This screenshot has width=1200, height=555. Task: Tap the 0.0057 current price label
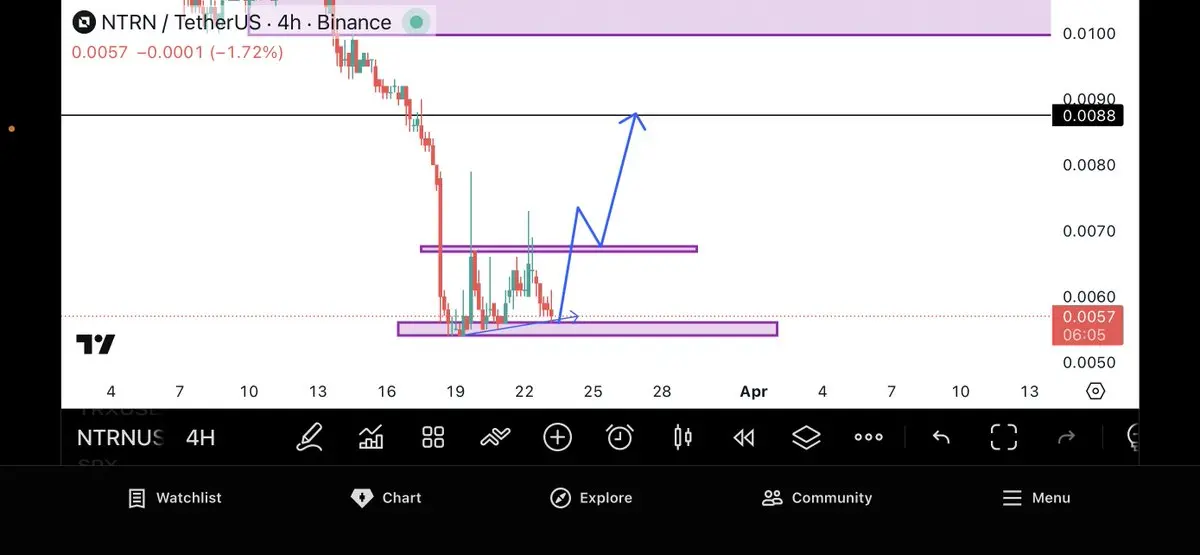(x=1088, y=326)
